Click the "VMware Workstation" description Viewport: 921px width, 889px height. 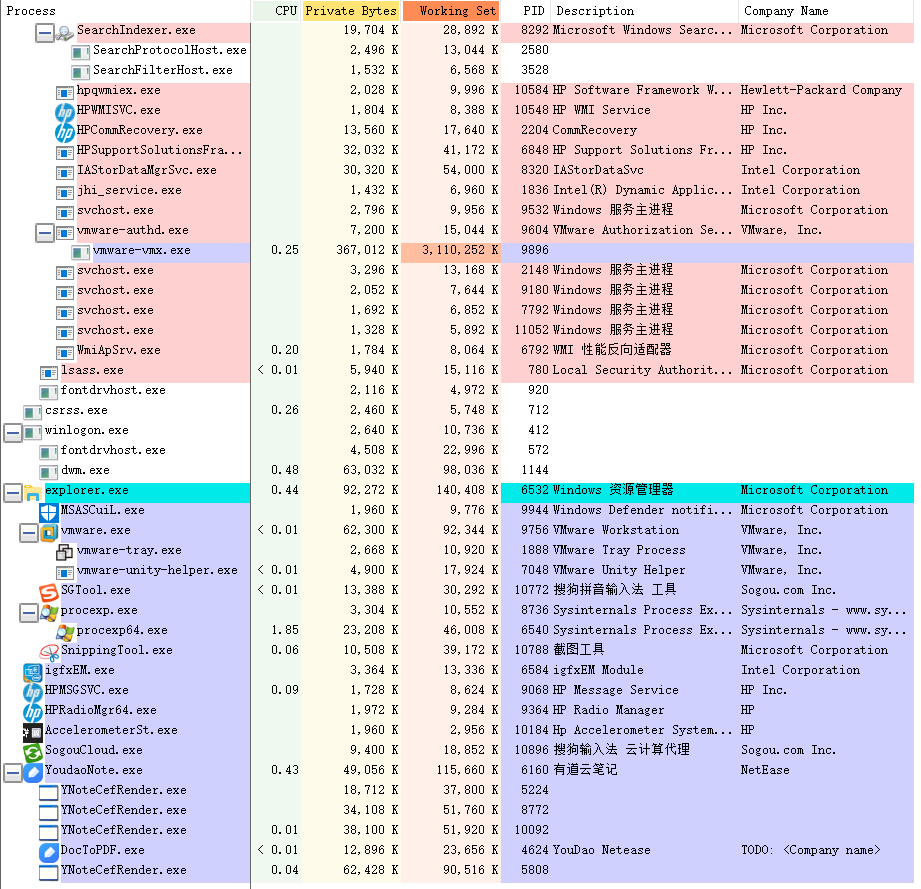[x=616, y=530]
